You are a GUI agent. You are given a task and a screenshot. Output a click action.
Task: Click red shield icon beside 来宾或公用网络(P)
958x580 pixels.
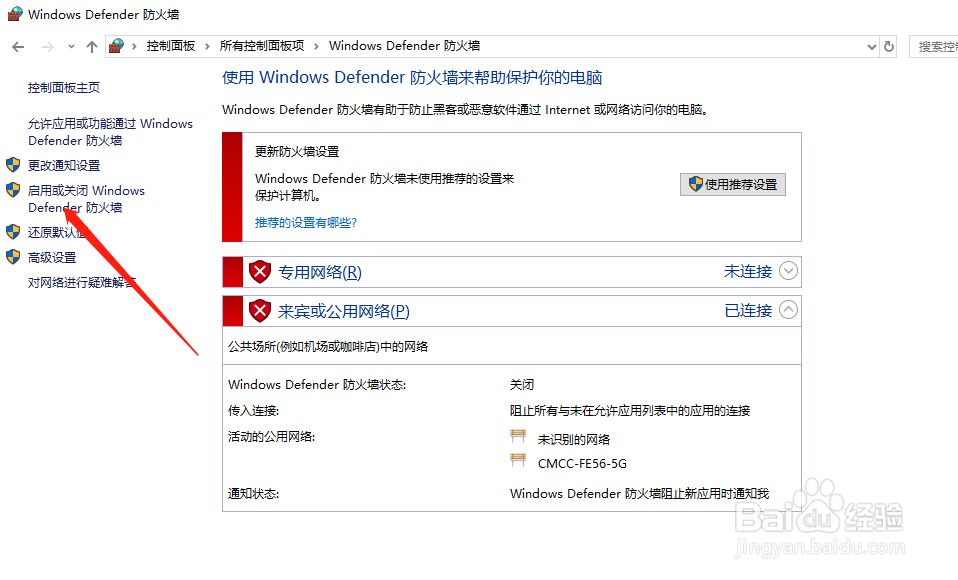pyautogui.click(x=260, y=311)
